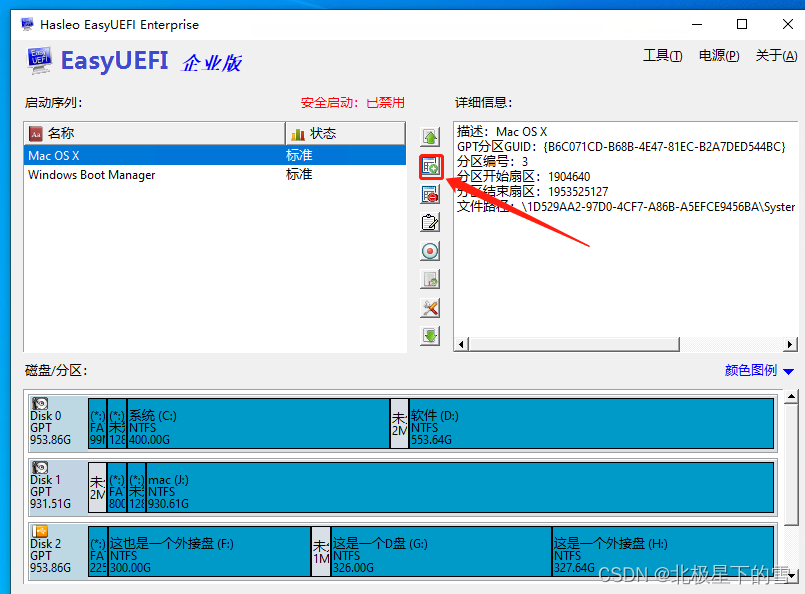Select the 这是一个D盘 (G:) partition
805x594 pixels.
[x=442, y=551]
